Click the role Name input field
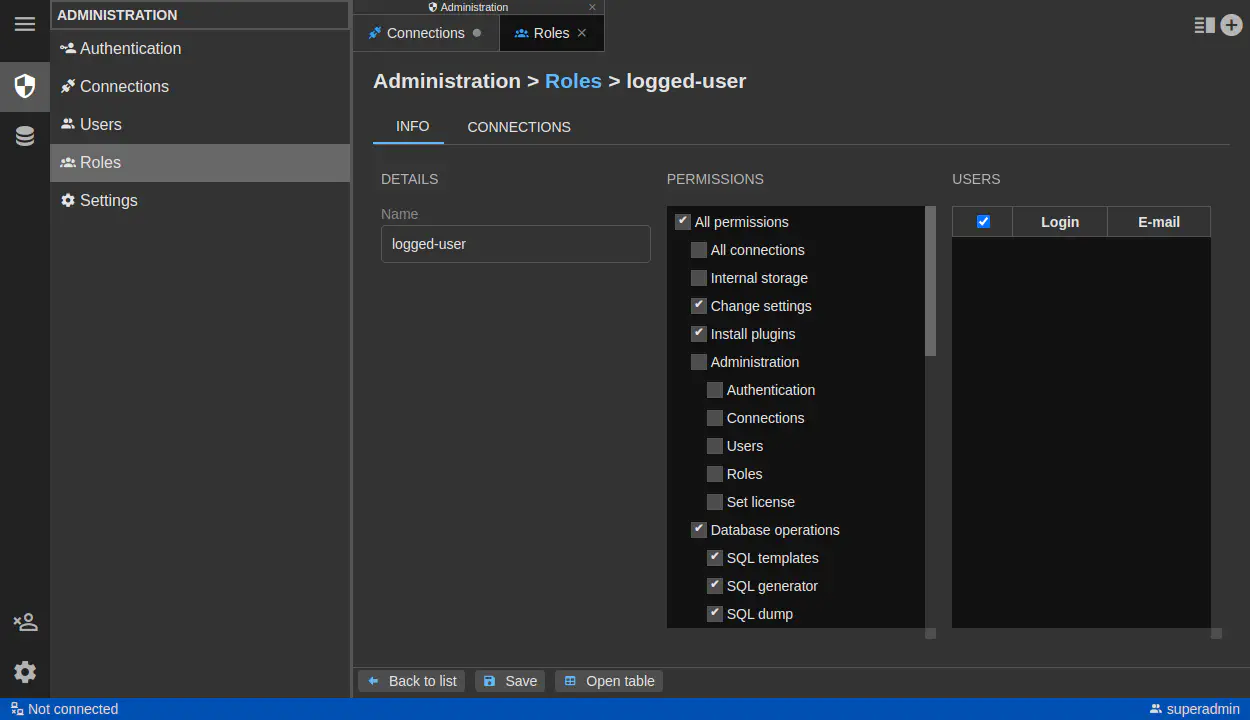The height and width of the screenshot is (720, 1250). tap(516, 244)
